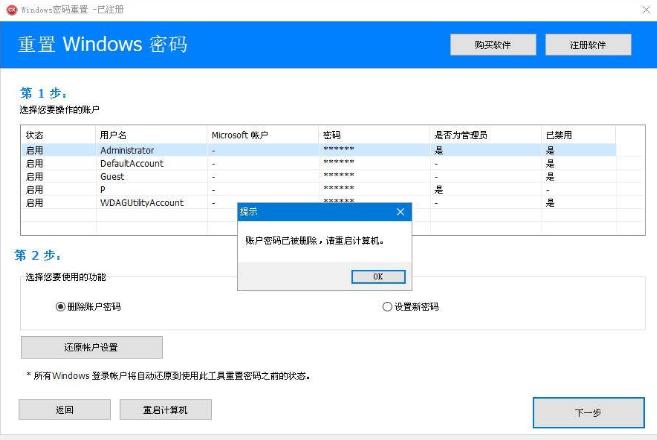Image resolution: width=657 pixels, height=440 pixels.
Task: Click OK in the 提示 dialog
Action: [x=378, y=277]
